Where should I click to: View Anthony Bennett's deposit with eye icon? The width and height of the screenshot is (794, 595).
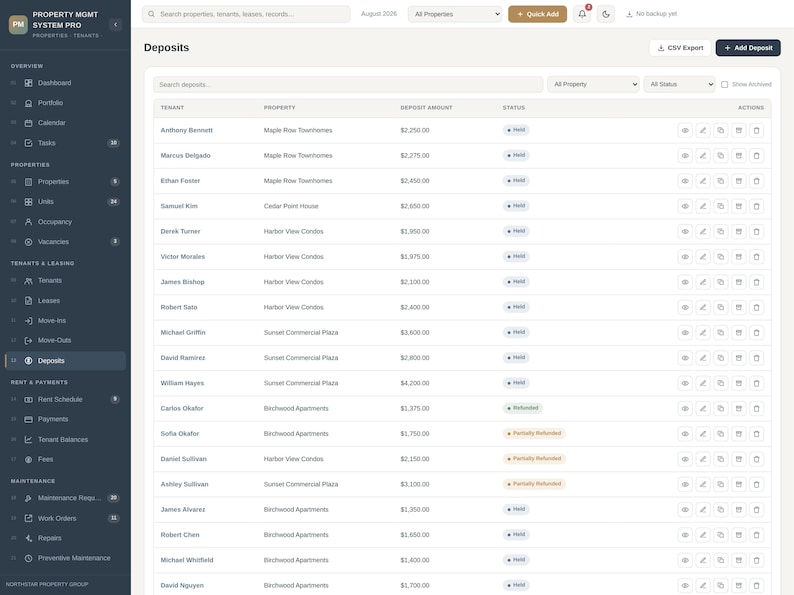(685, 131)
